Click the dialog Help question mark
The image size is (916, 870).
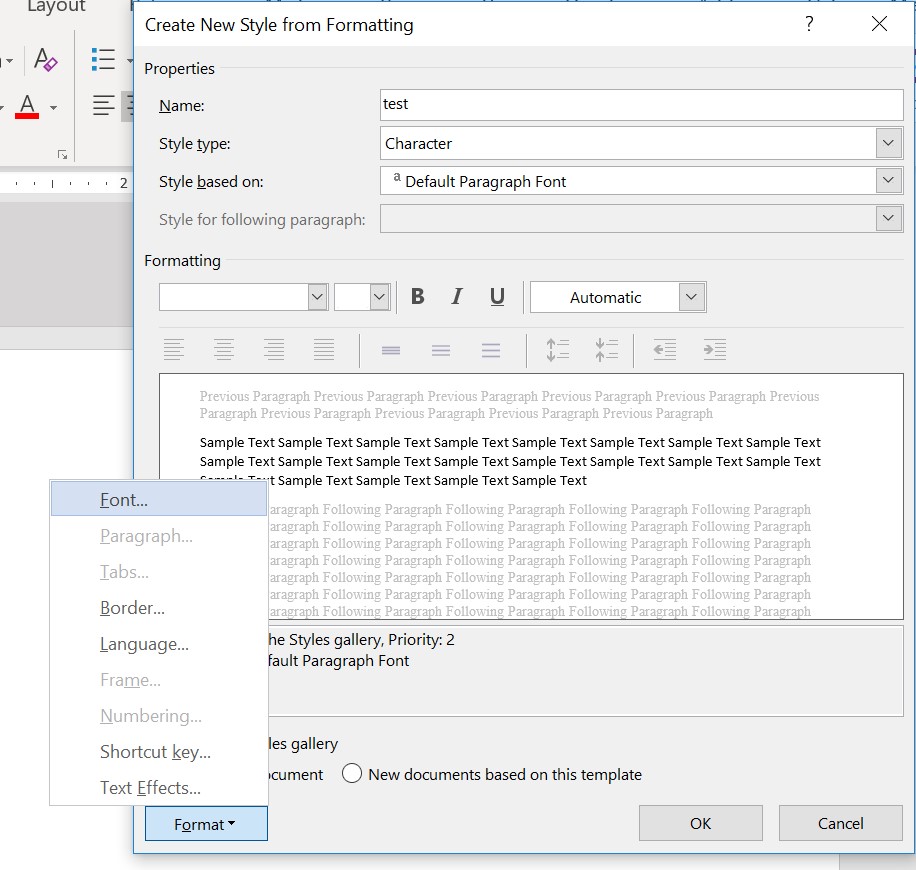tap(809, 24)
